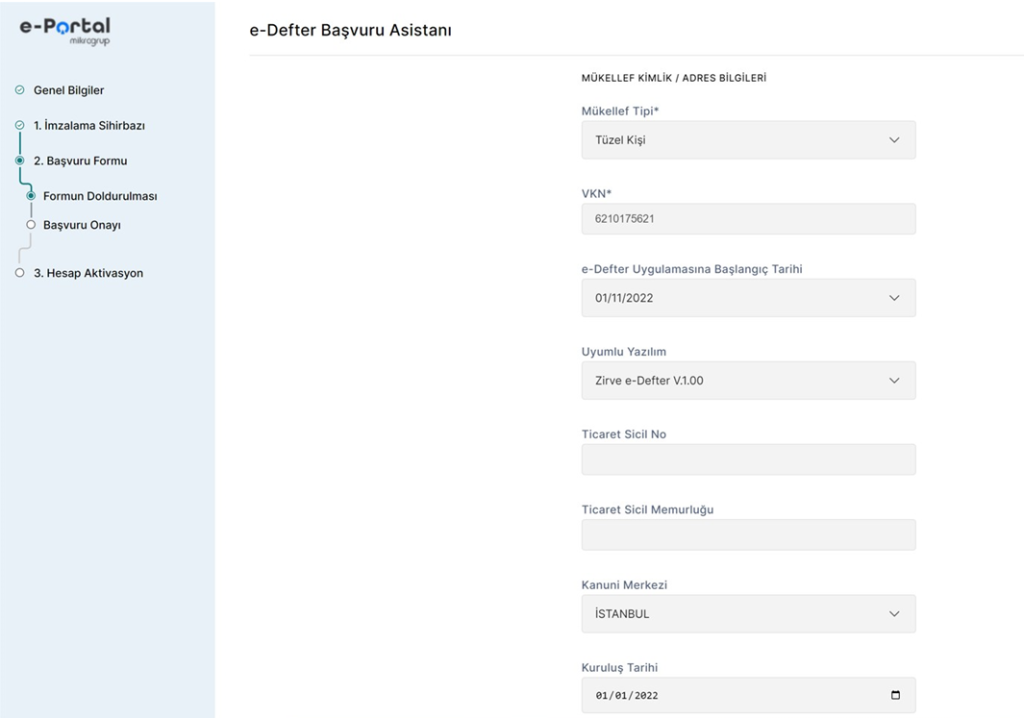Open Başvuru Onayı sub-step
Viewport: 1024px width, 718px height.
81,225
